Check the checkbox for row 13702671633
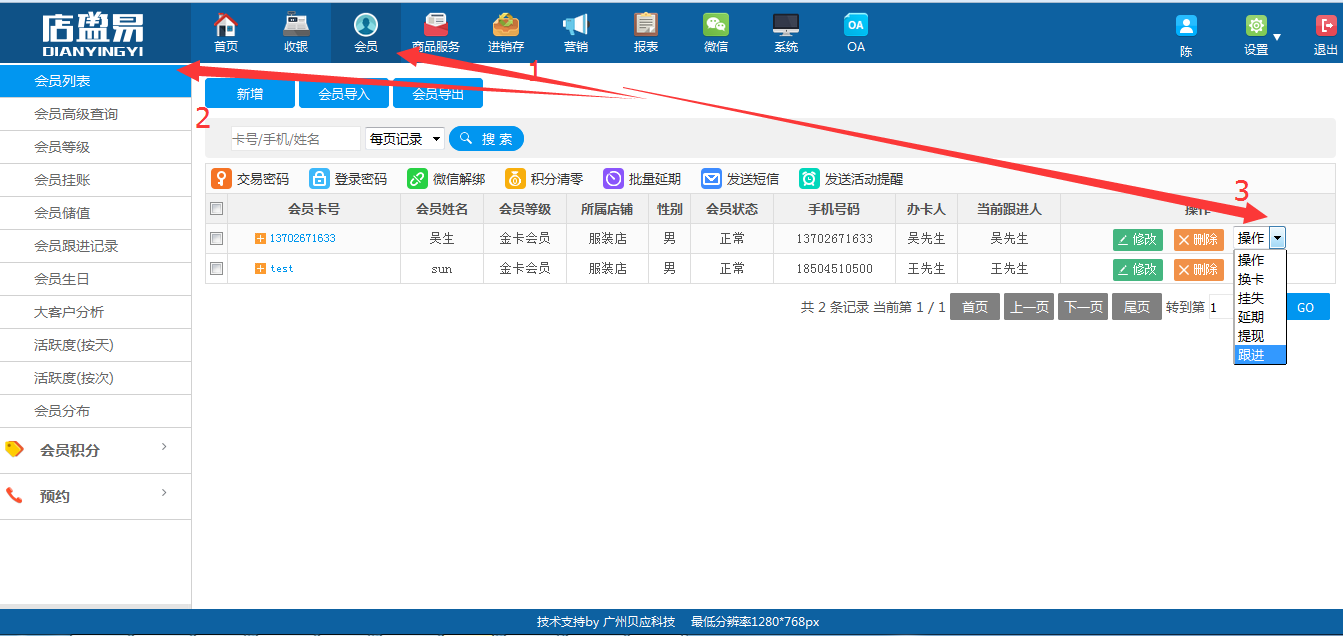 tap(216, 239)
